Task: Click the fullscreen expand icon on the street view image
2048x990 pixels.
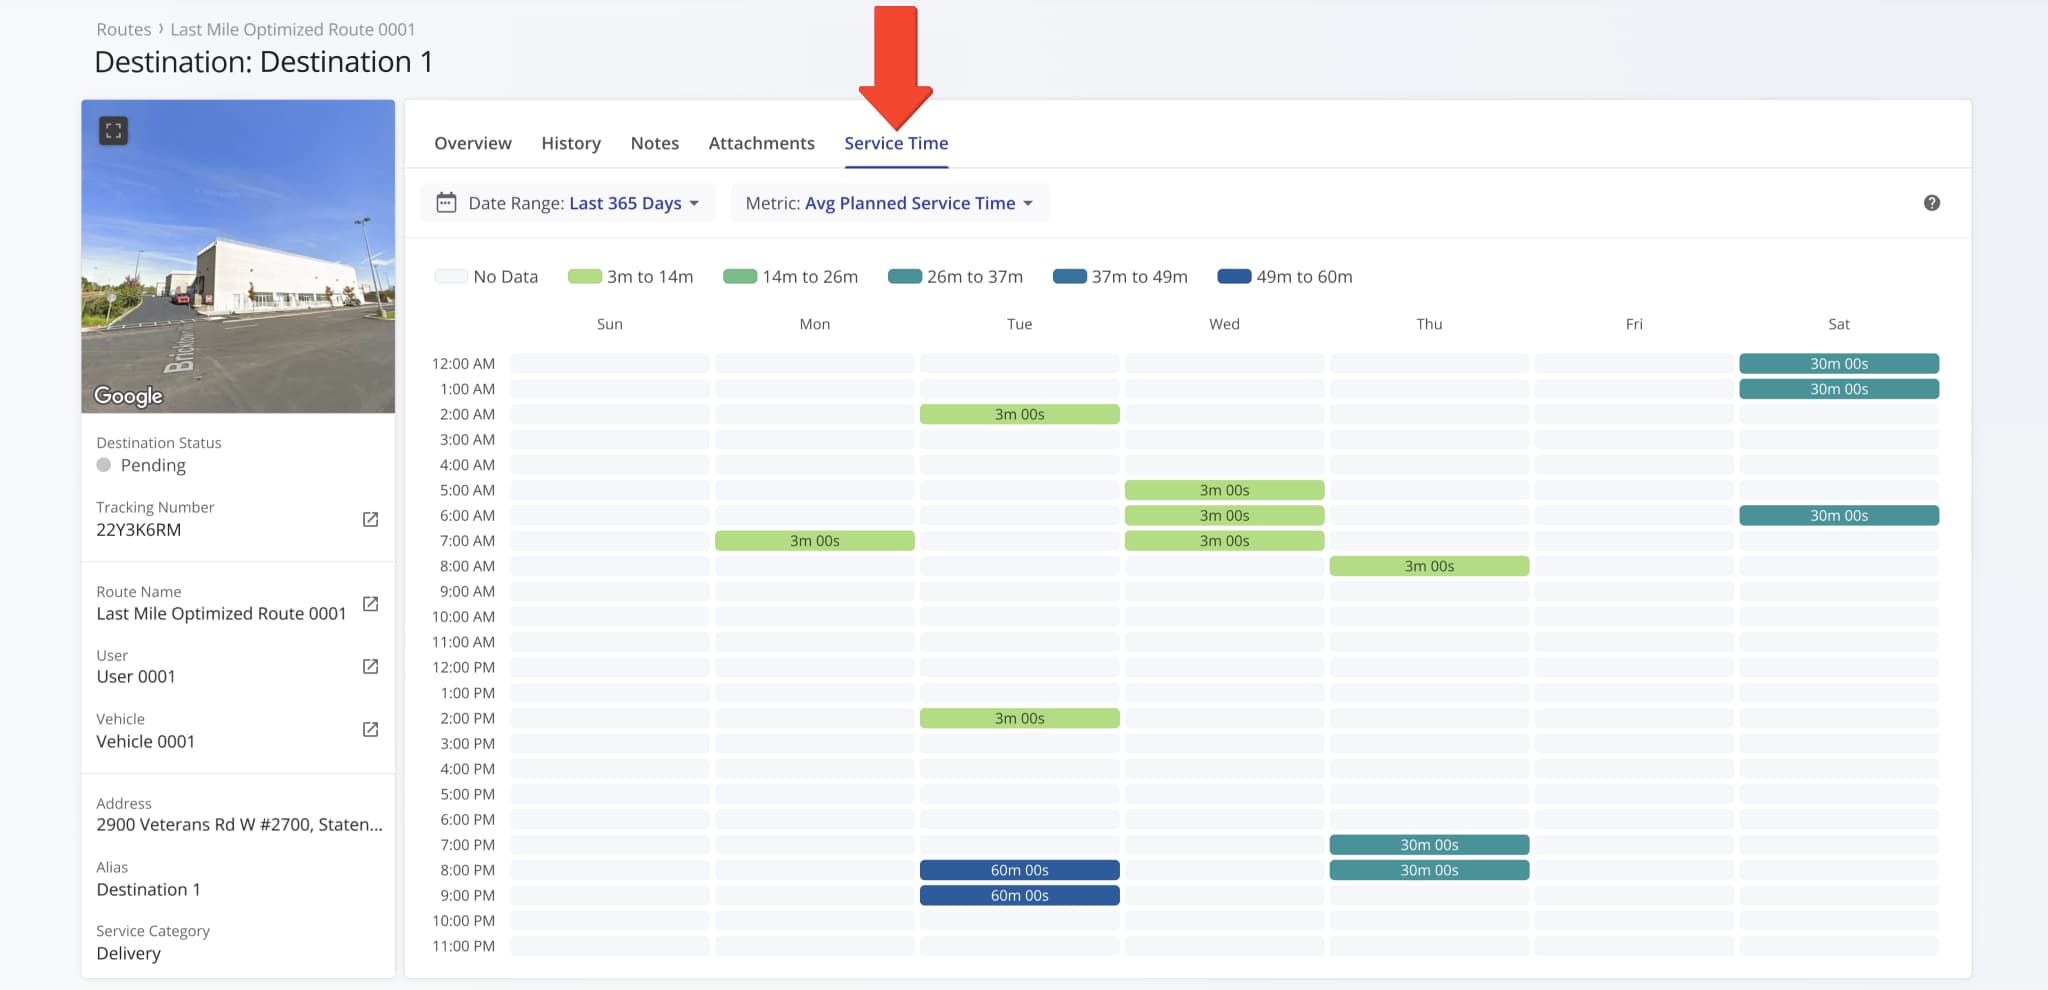Action: pyautogui.click(x=113, y=130)
